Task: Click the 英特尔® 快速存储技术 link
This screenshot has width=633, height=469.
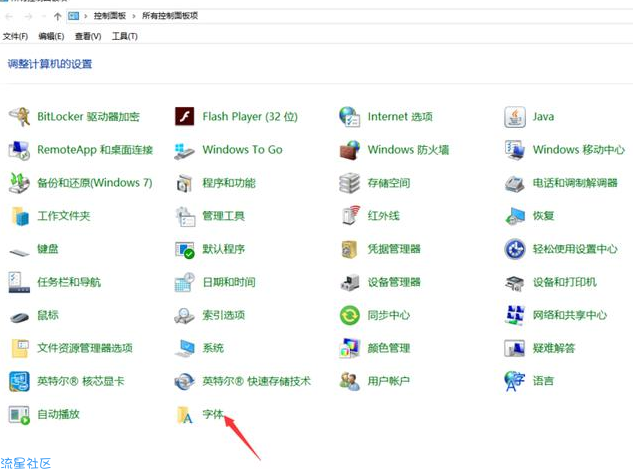Action: pyautogui.click(x=257, y=381)
